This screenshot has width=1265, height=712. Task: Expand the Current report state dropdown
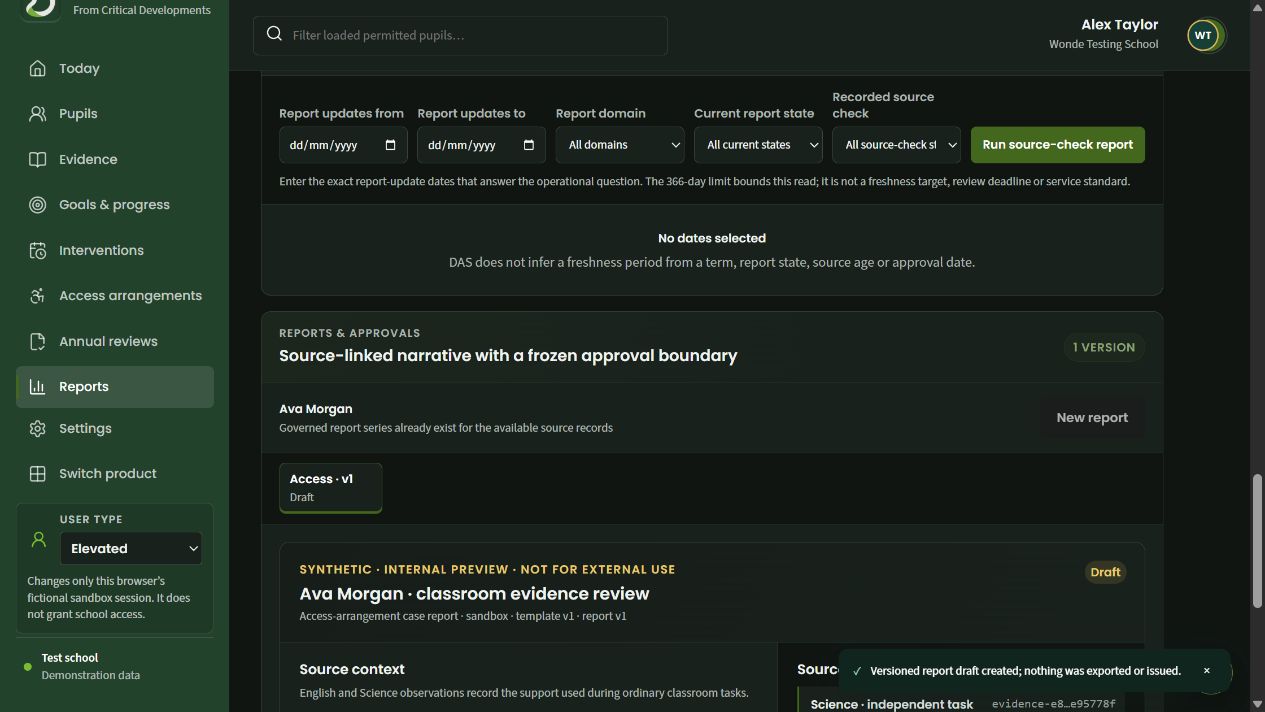pyautogui.click(x=758, y=145)
